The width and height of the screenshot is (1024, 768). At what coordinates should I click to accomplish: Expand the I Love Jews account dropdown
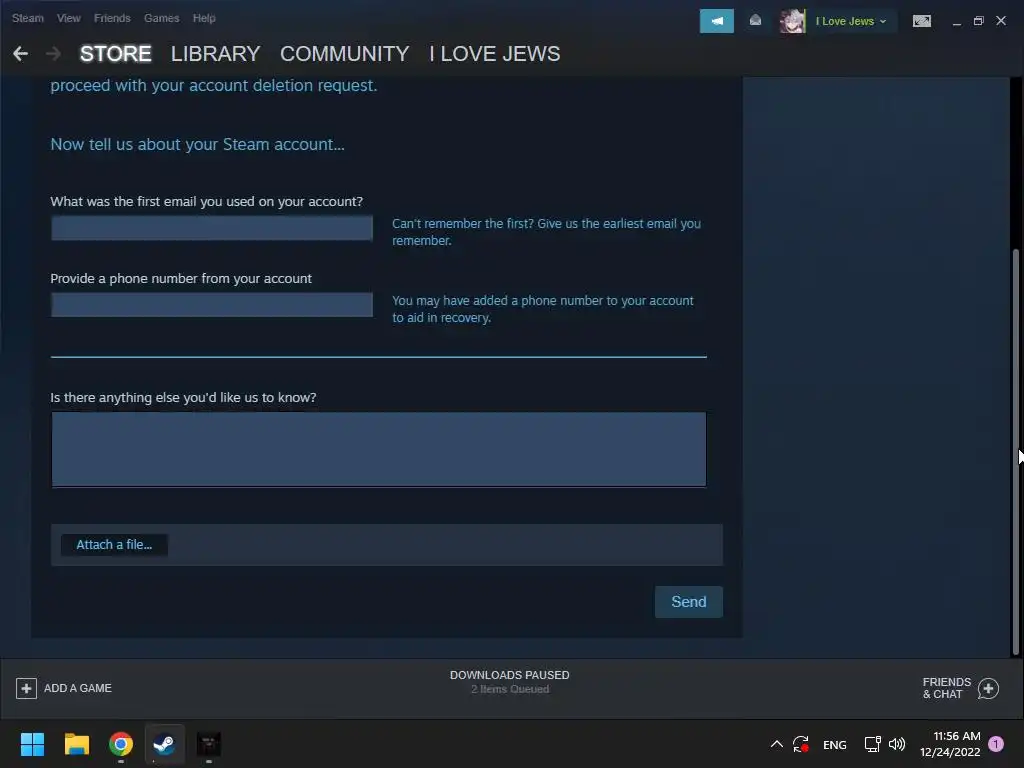pyautogui.click(x=851, y=21)
